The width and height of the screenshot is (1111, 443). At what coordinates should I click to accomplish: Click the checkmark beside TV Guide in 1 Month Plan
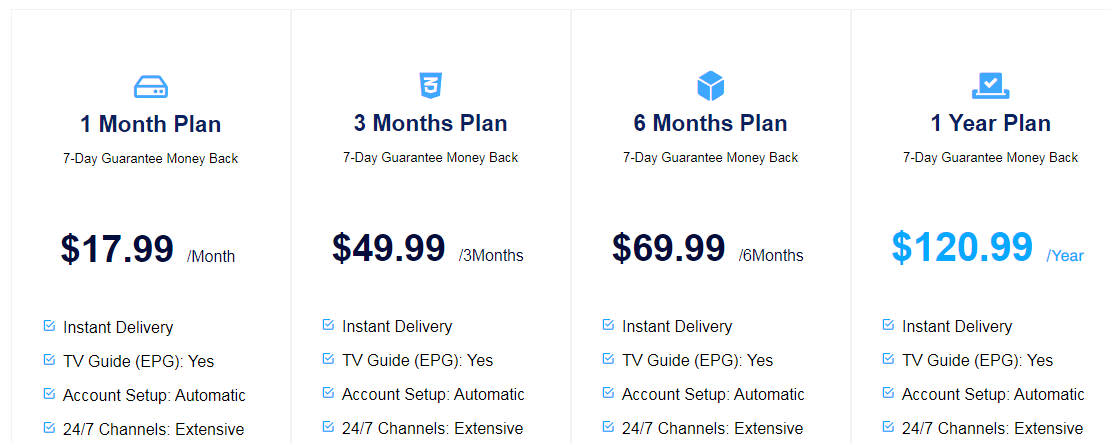(x=49, y=359)
